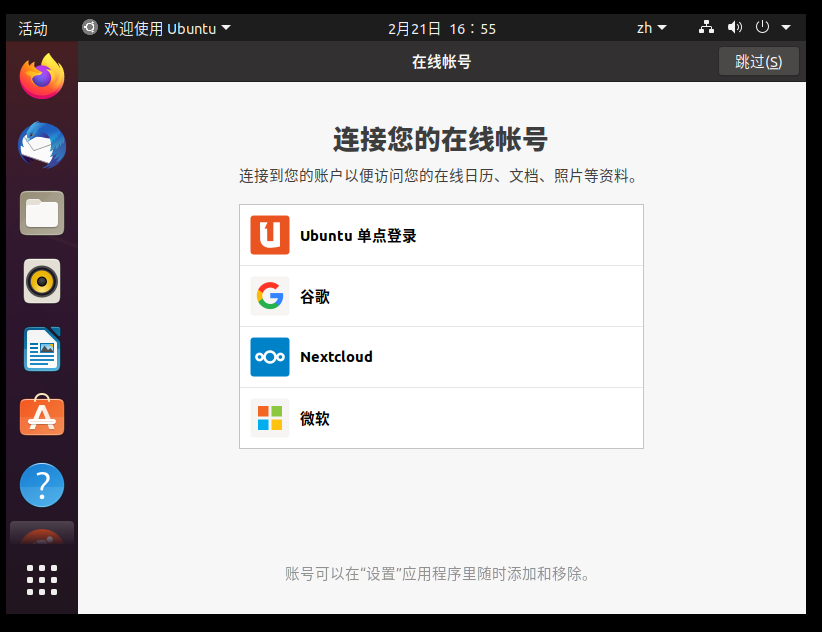Show applications grid in the dock
This screenshot has height=632, width=822.
(x=42, y=580)
